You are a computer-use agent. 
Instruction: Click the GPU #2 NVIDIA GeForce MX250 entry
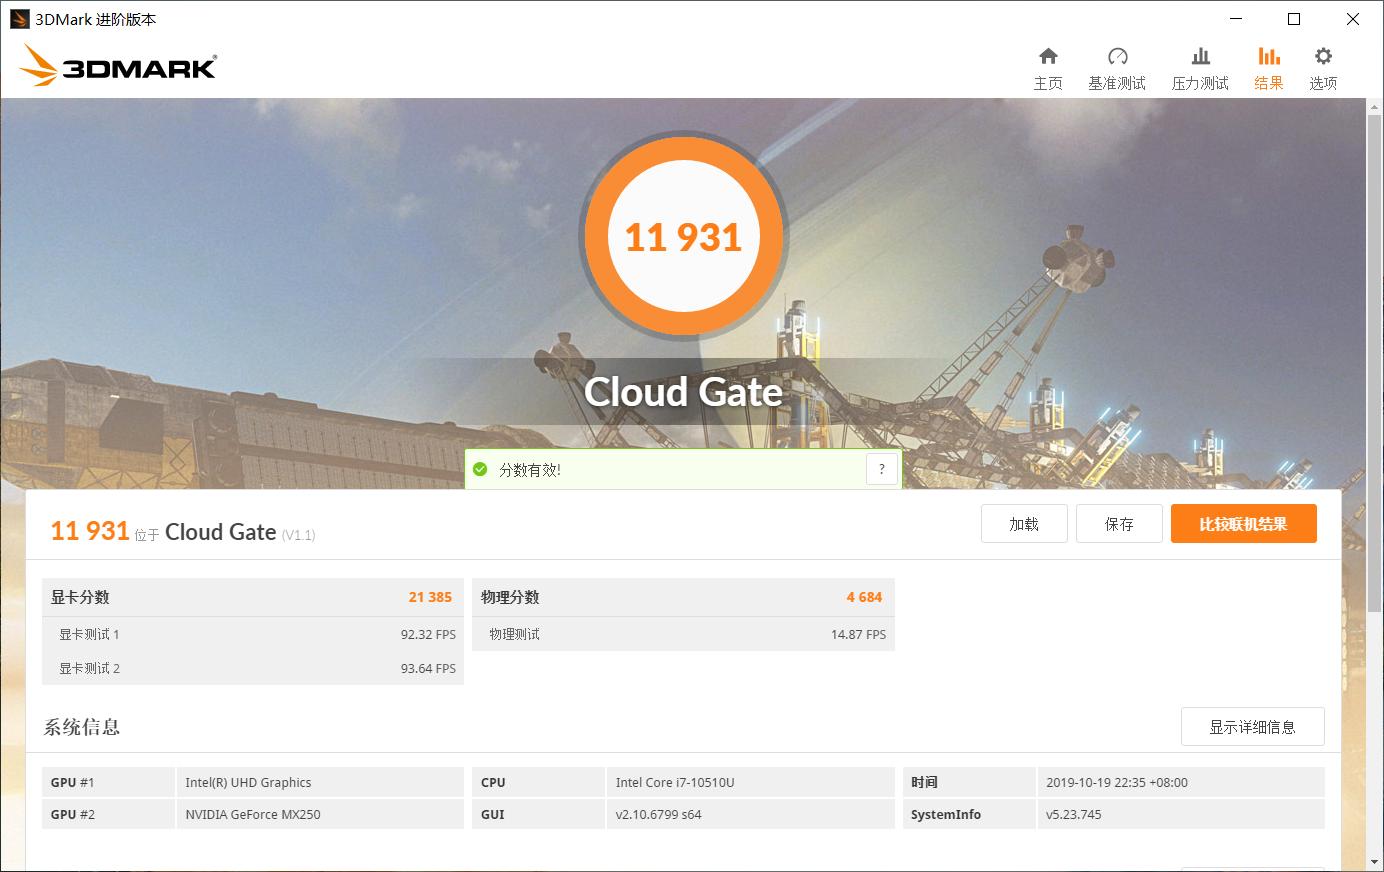253,814
